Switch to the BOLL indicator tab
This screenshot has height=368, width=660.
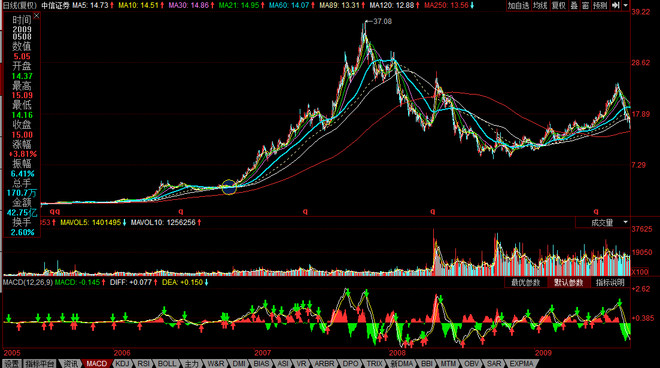pos(167,363)
